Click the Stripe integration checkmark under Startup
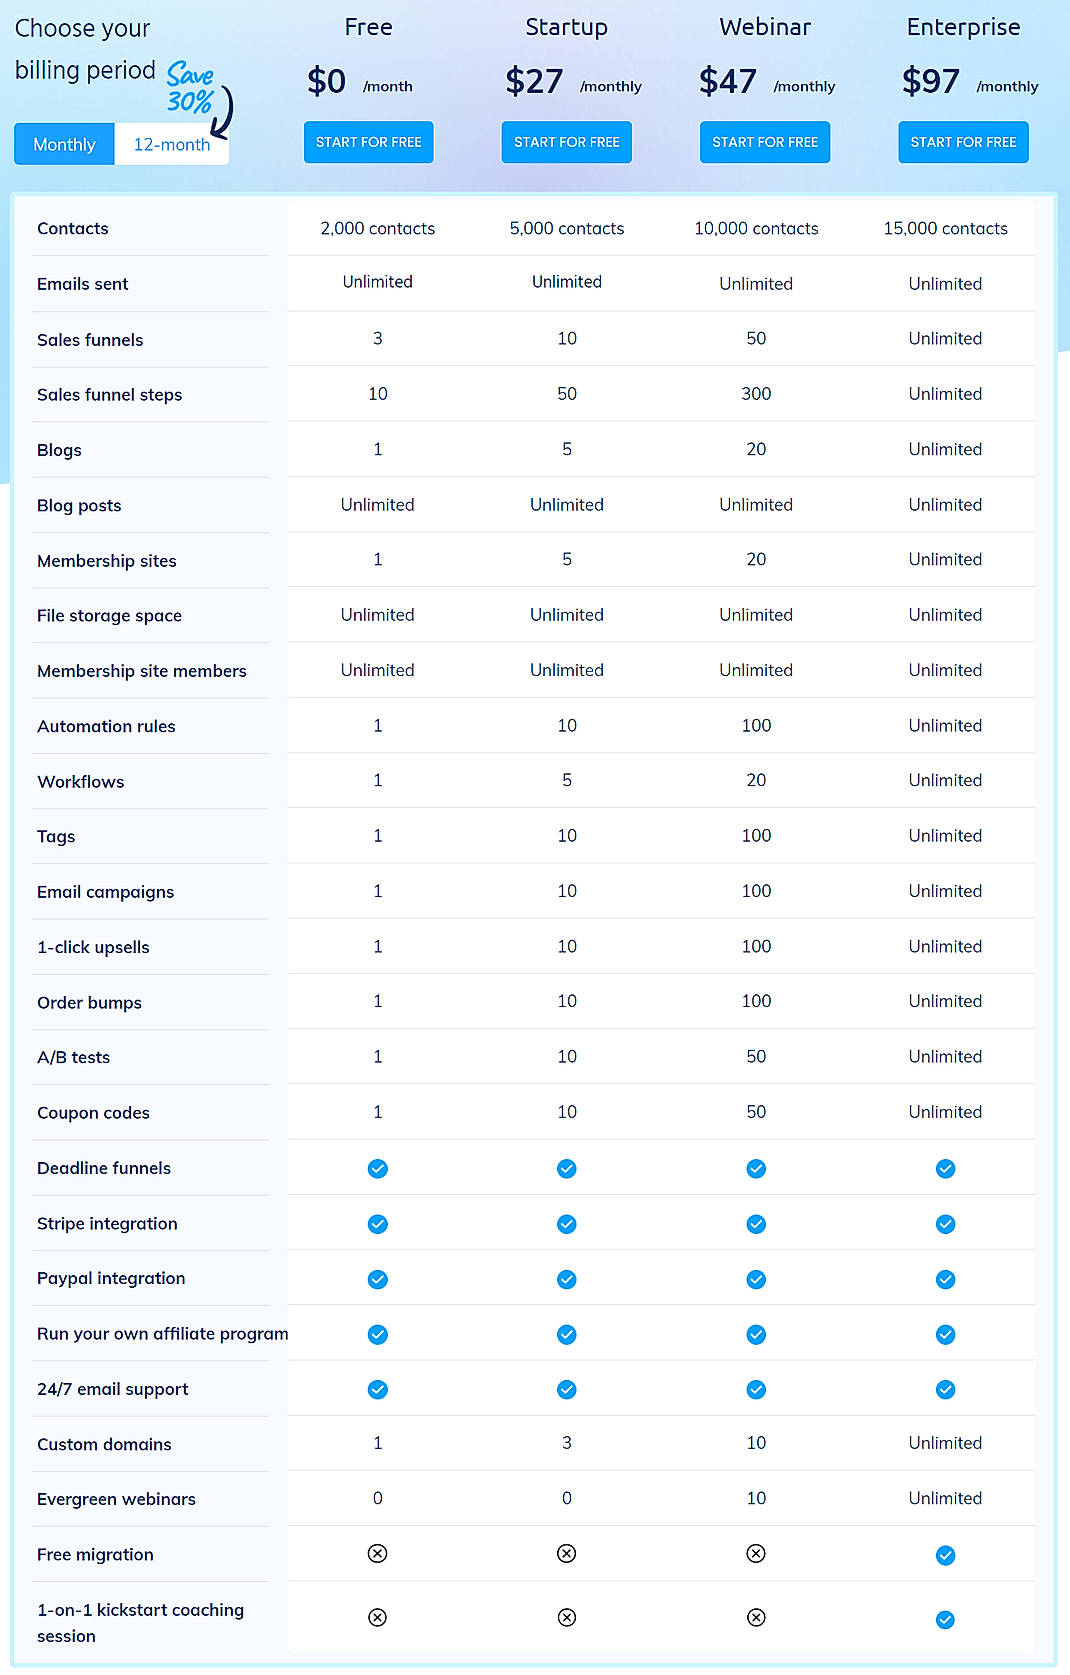Screen dimensions: 1070x1675 coord(566,1223)
